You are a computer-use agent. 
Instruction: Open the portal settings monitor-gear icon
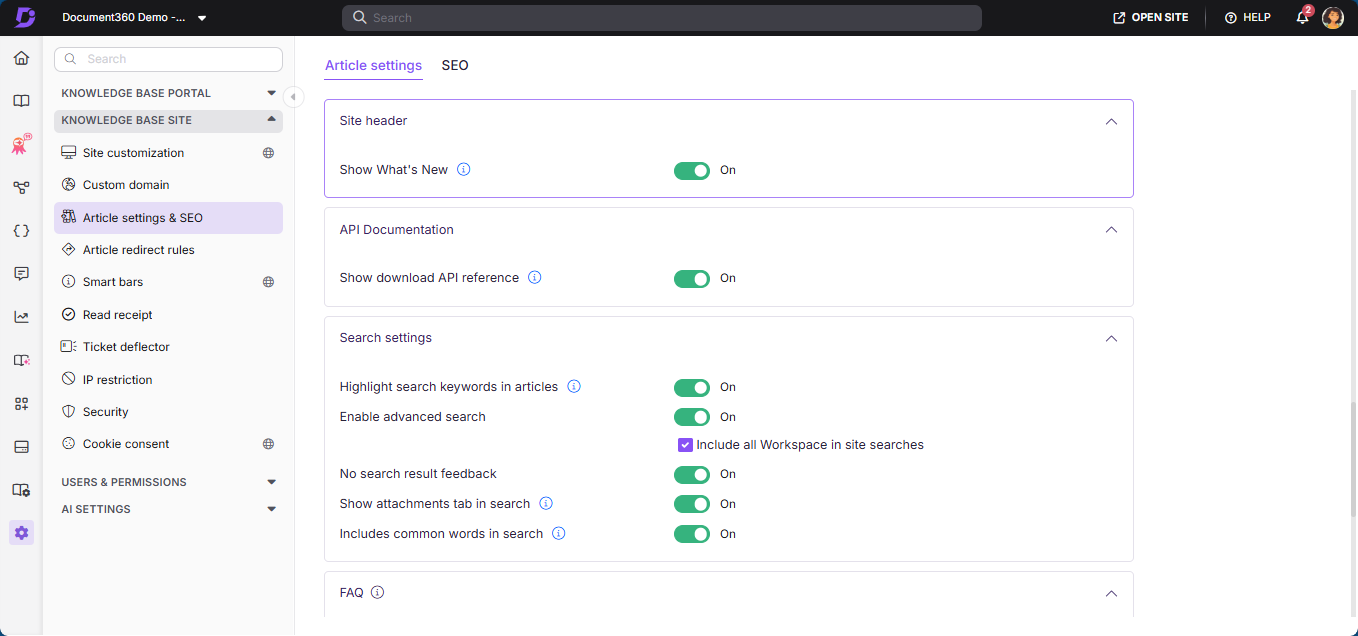(x=21, y=490)
